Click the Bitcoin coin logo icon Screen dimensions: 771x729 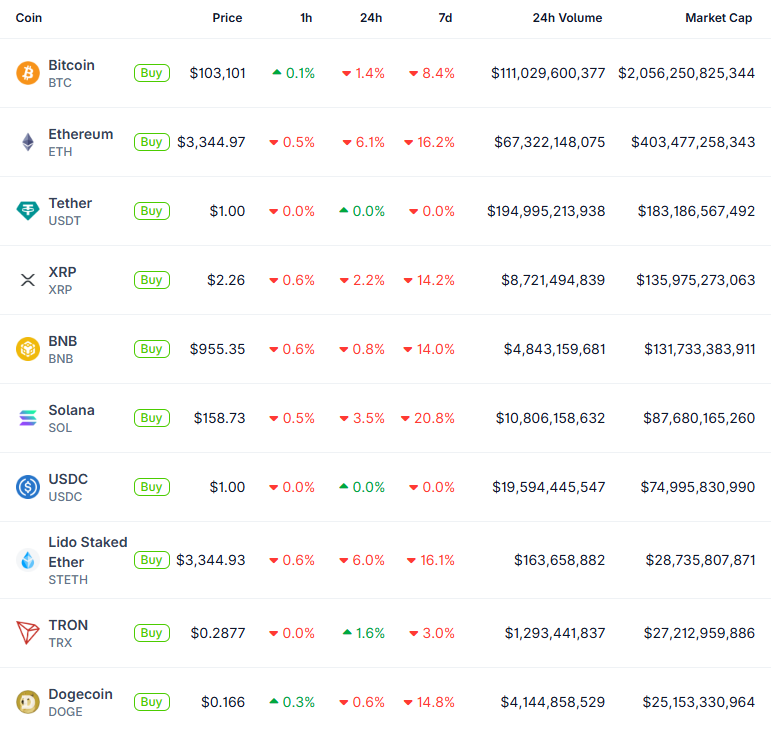27,73
